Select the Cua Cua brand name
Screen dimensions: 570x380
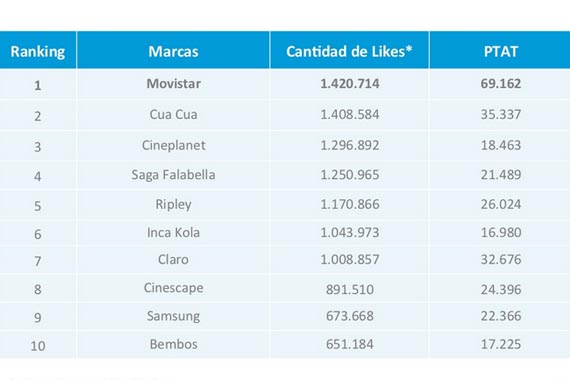click(173, 115)
